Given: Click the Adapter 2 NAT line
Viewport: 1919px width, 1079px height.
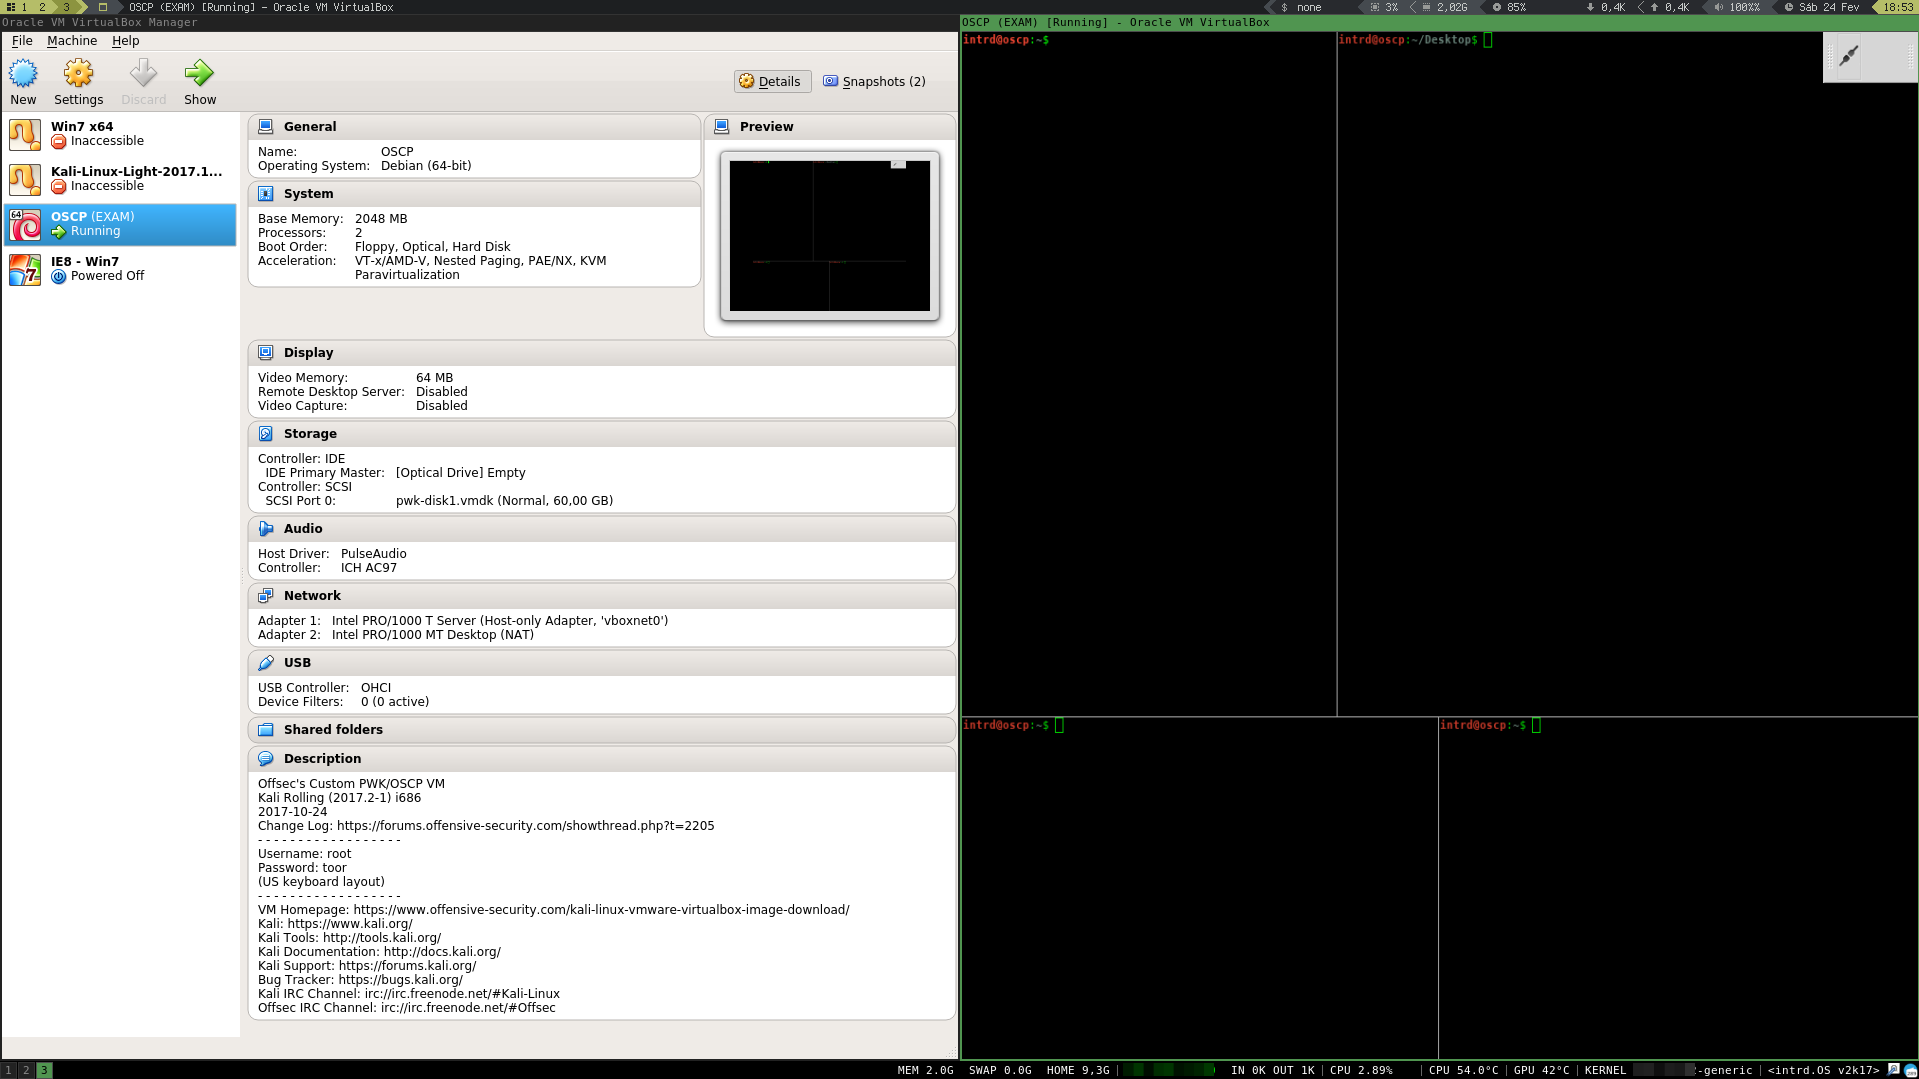Looking at the screenshot, I should coord(396,635).
